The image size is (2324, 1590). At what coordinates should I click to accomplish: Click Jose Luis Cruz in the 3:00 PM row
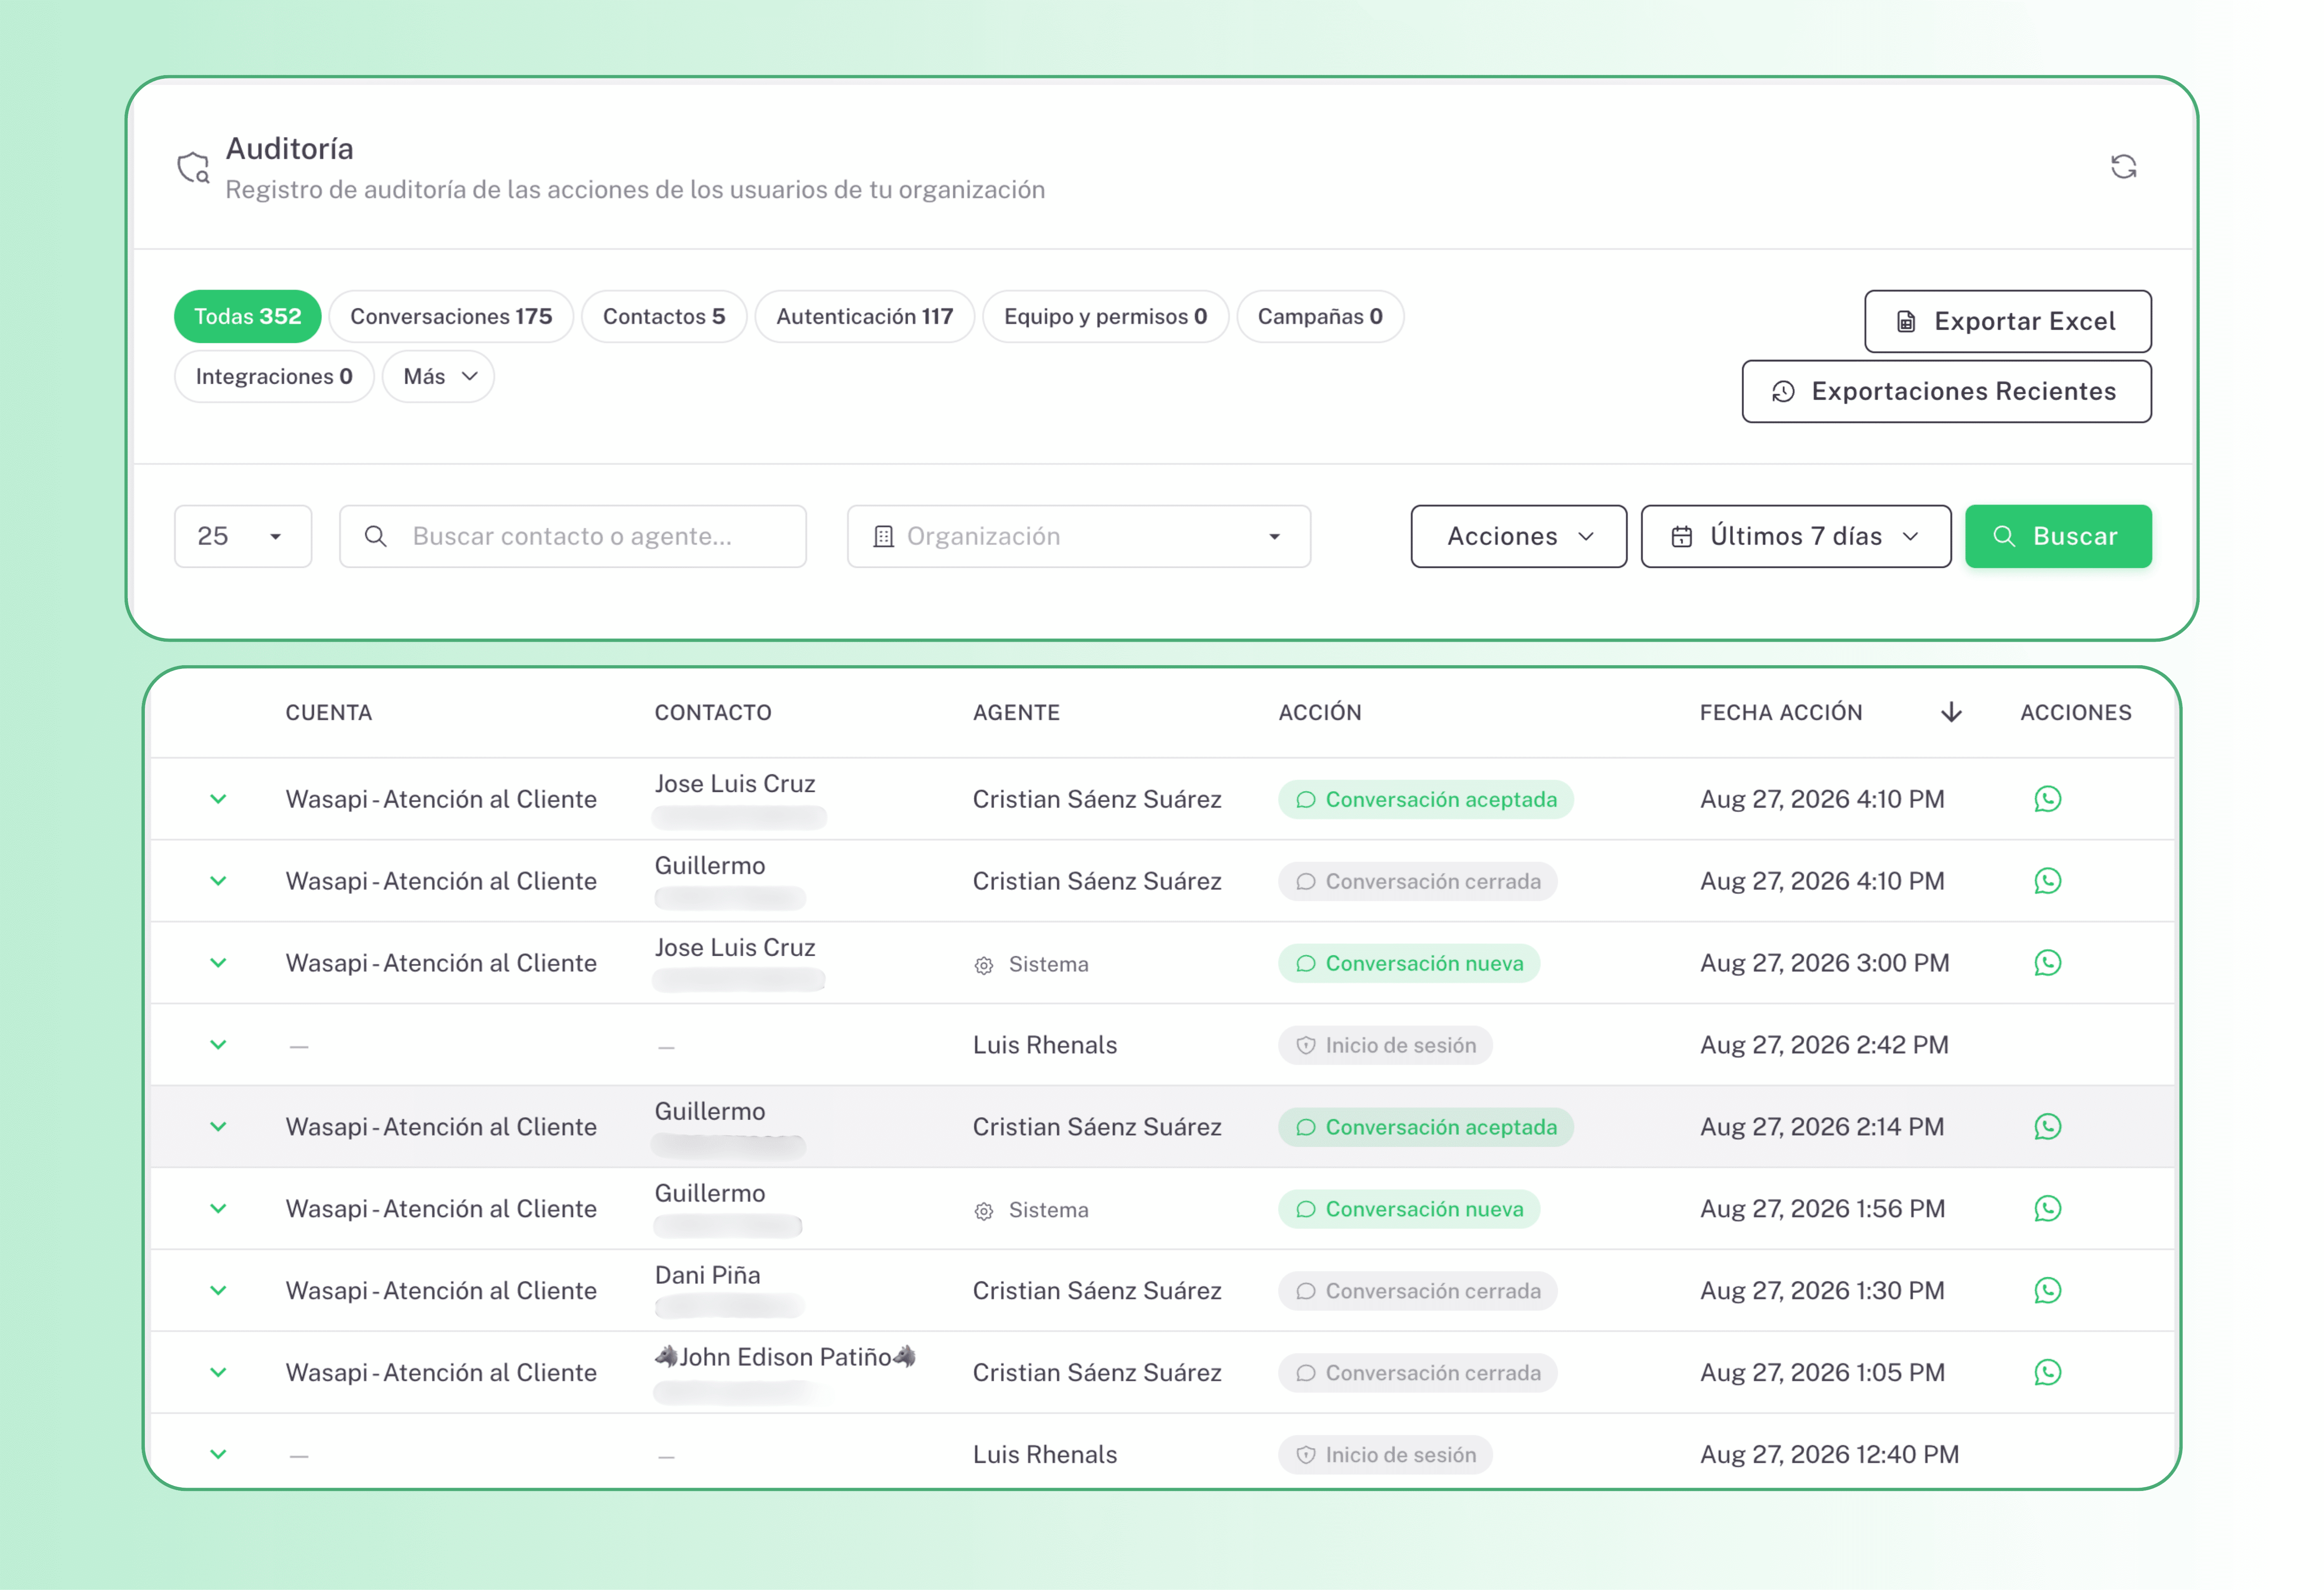point(735,947)
